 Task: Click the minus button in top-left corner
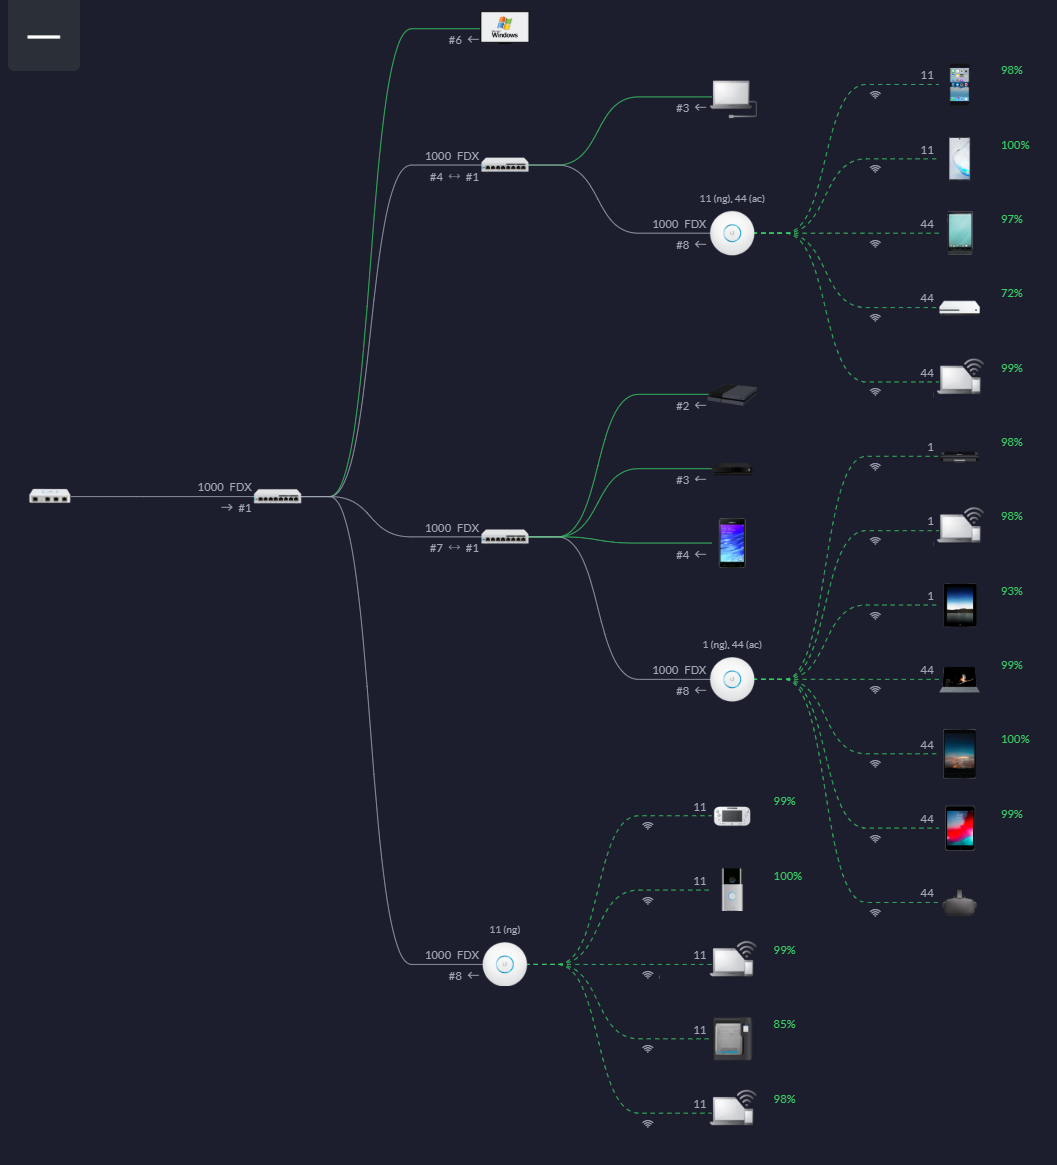[x=44, y=36]
